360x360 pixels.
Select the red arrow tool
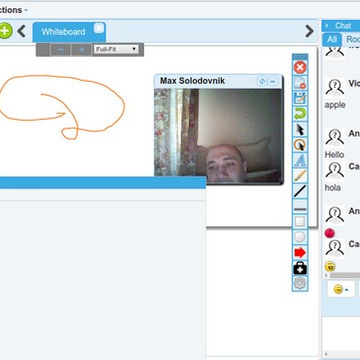[x=300, y=253]
